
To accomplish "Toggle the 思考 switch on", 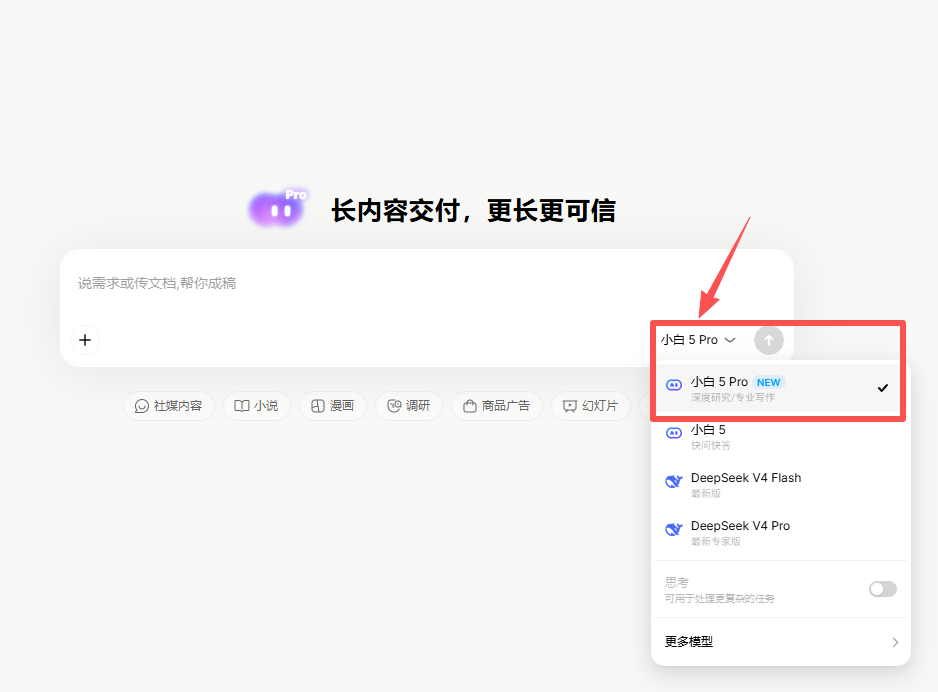I will (x=883, y=589).
